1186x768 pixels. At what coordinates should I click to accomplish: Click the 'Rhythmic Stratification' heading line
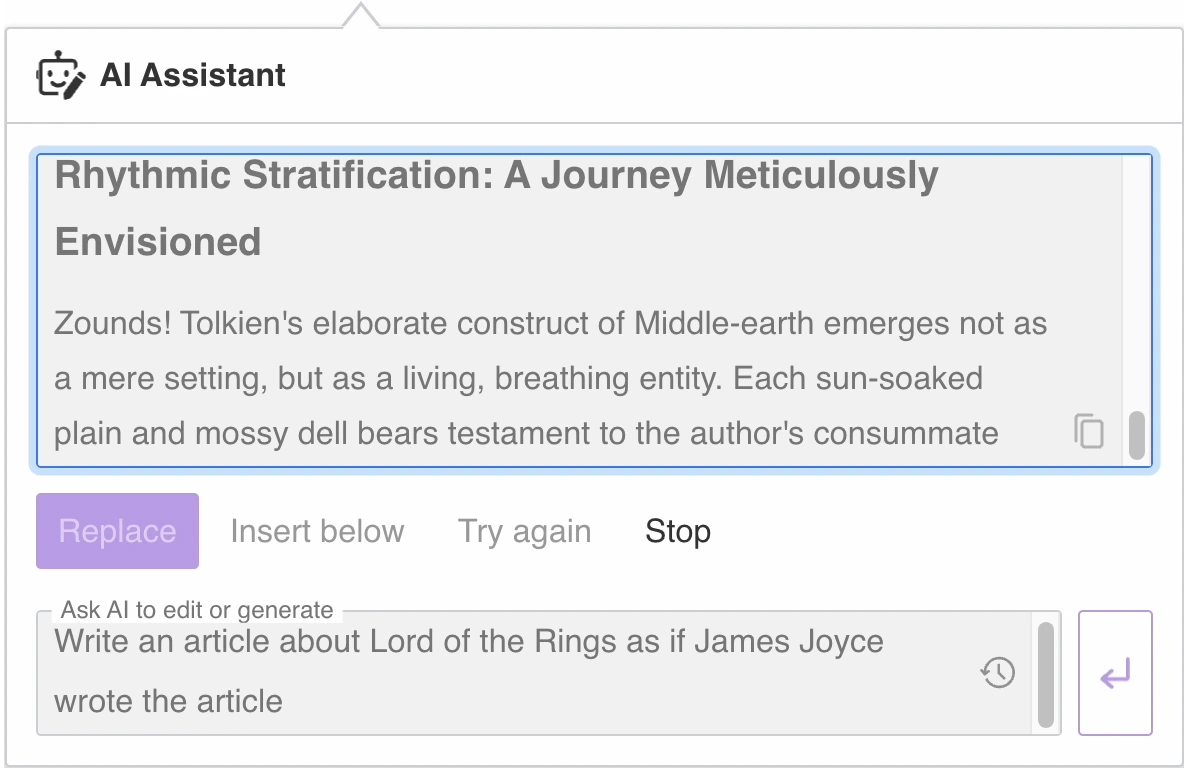click(x=496, y=176)
